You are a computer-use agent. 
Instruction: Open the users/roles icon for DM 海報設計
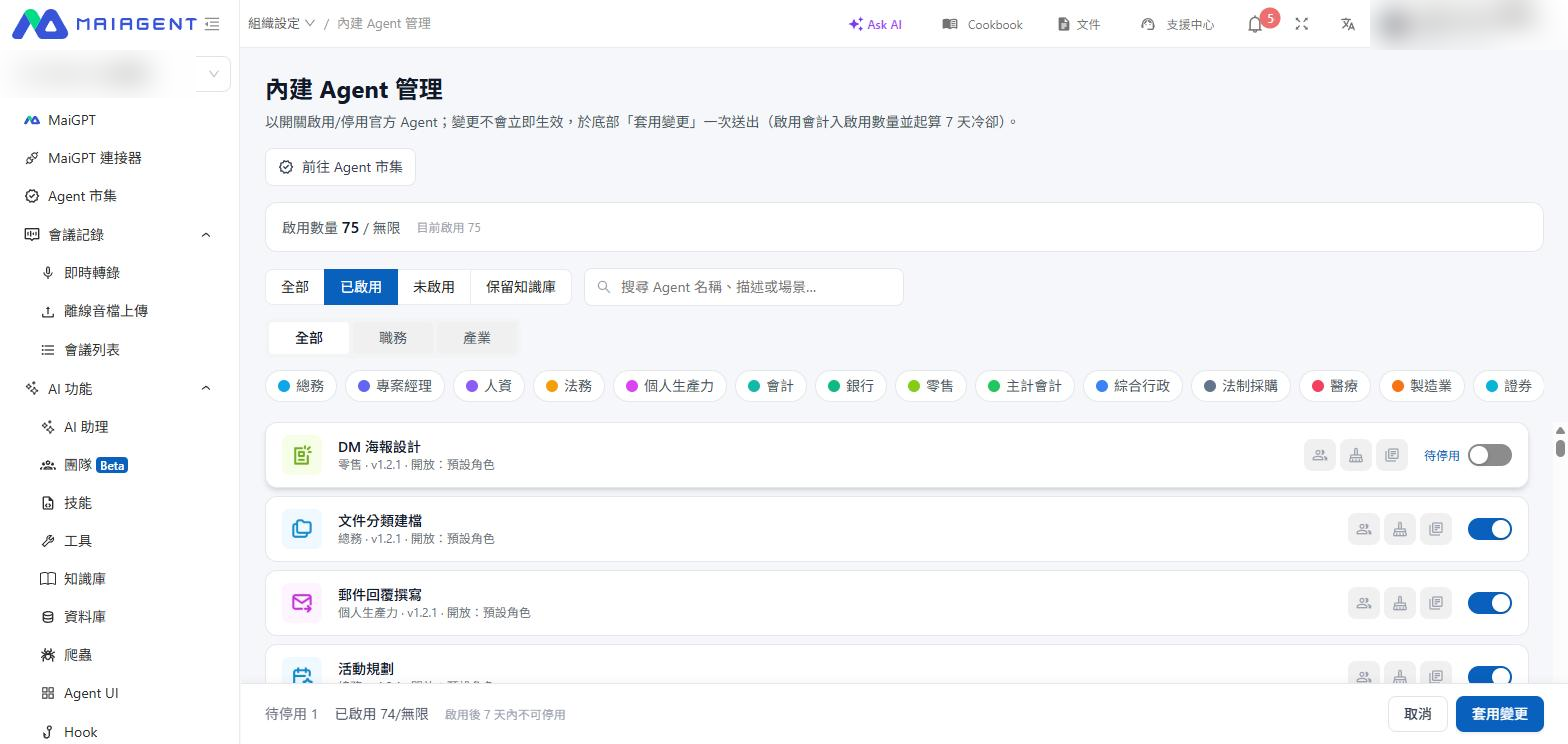pyautogui.click(x=1320, y=455)
